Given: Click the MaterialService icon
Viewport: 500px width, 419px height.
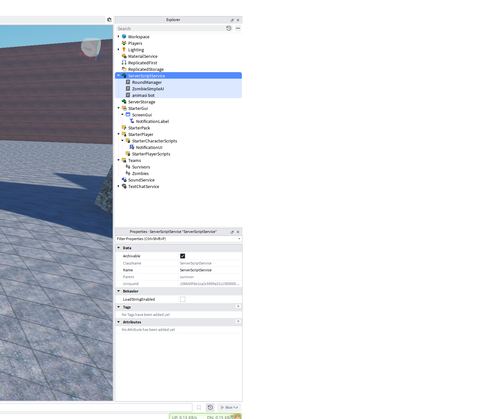Looking at the screenshot, I should click(x=124, y=56).
